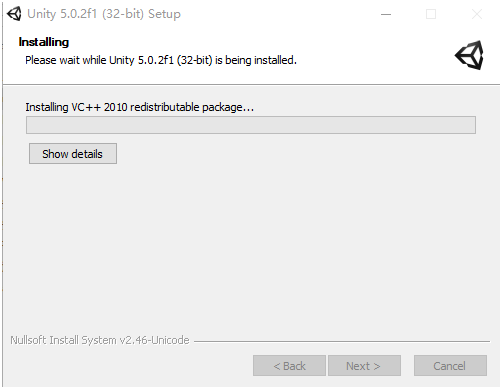The width and height of the screenshot is (502, 389).
Task: Click the separator line beside Nullsoft label
Action: [x=342, y=341]
